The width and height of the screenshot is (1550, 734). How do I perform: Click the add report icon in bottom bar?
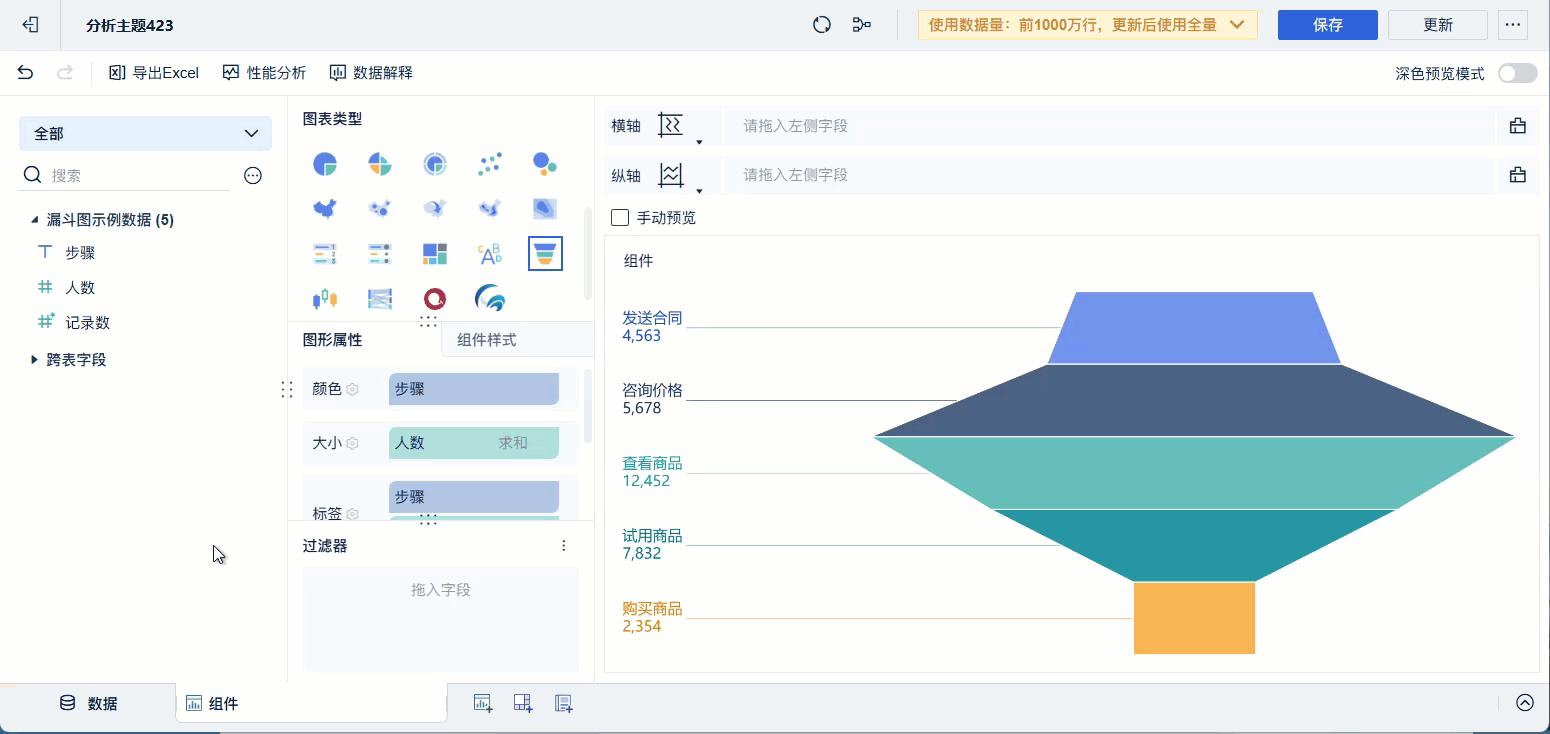(563, 703)
